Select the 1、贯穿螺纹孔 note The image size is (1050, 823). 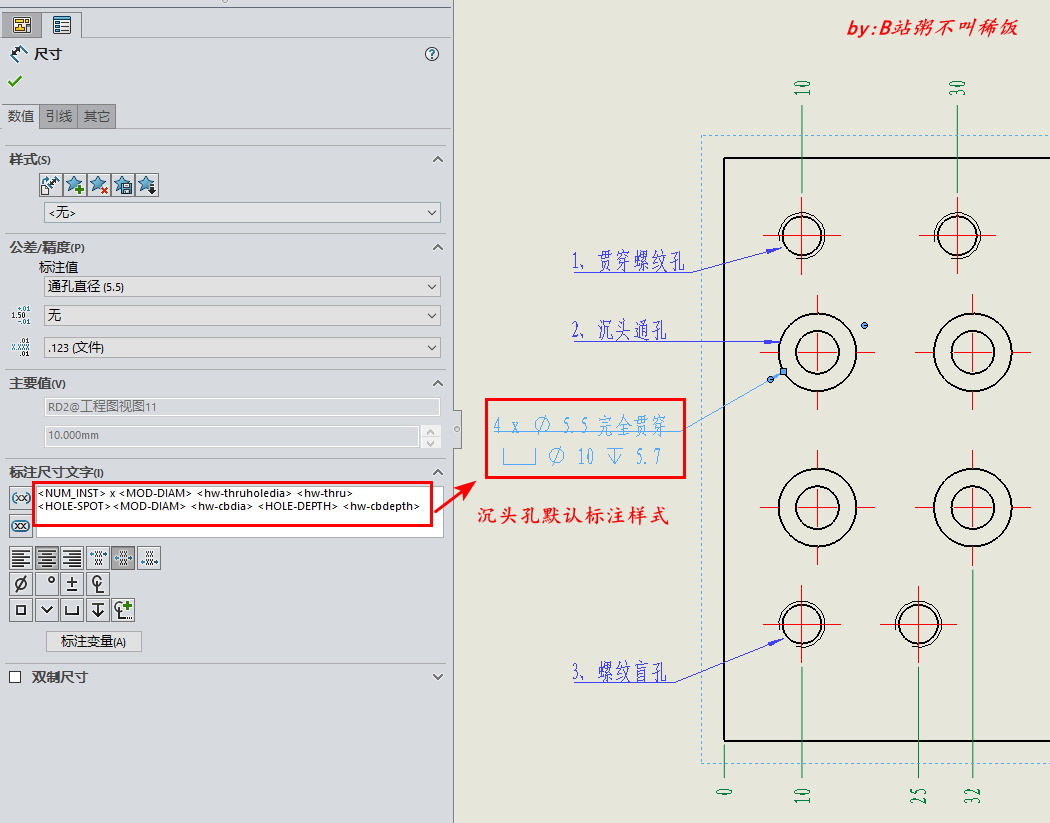click(x=628, y=261)
